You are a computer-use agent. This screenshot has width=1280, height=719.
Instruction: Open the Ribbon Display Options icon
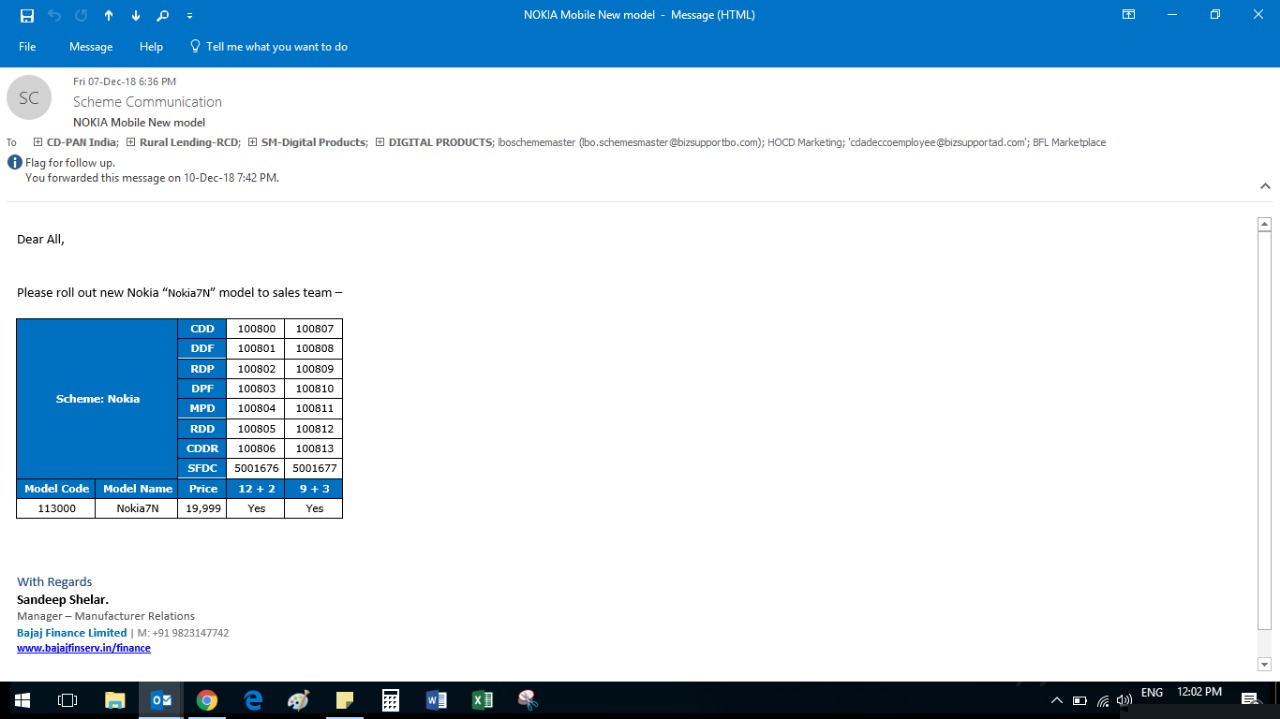point(1128,15)
